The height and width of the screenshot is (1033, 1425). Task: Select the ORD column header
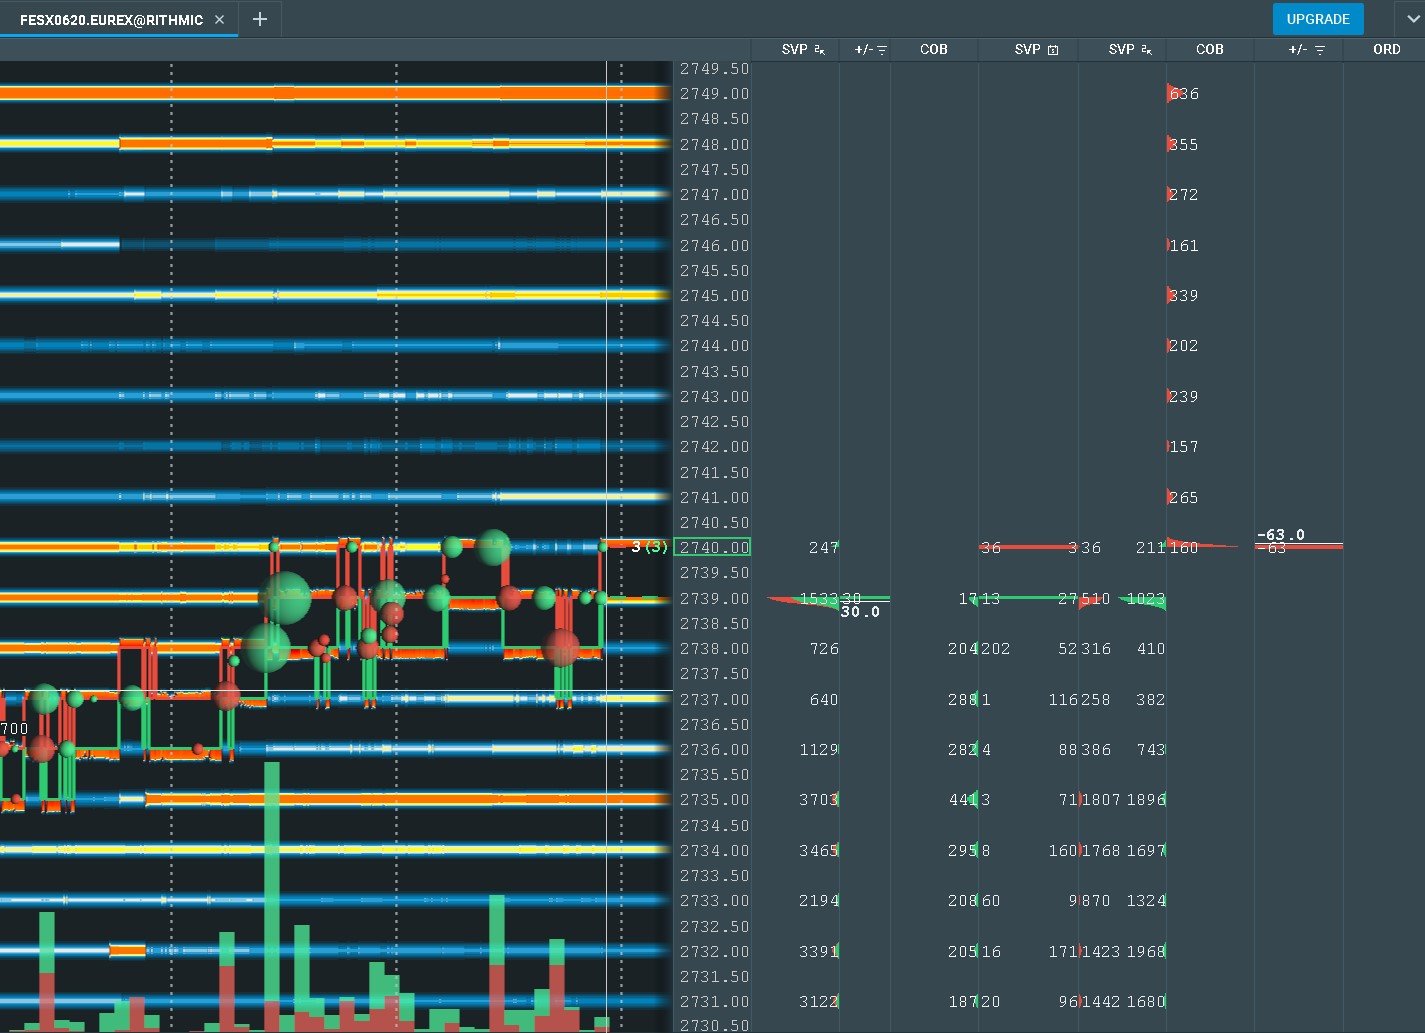(x=1386, y=49)
